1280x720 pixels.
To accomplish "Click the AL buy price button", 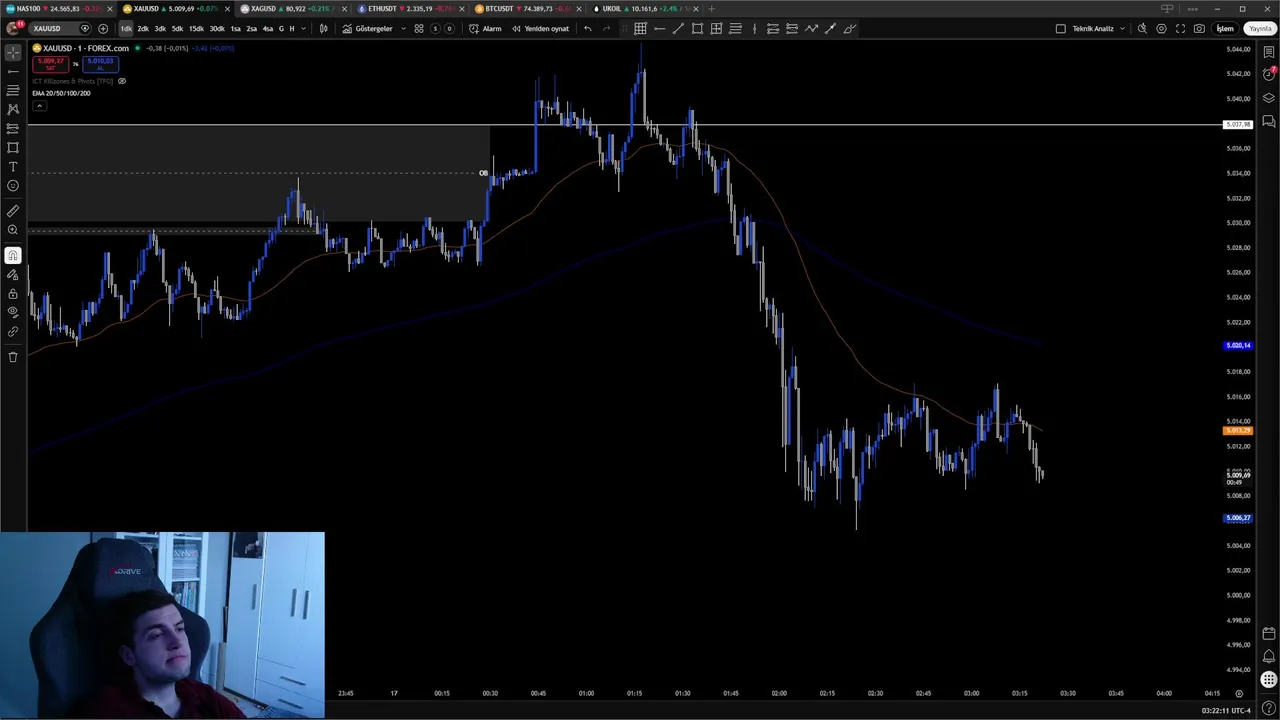I will [100, 64].
